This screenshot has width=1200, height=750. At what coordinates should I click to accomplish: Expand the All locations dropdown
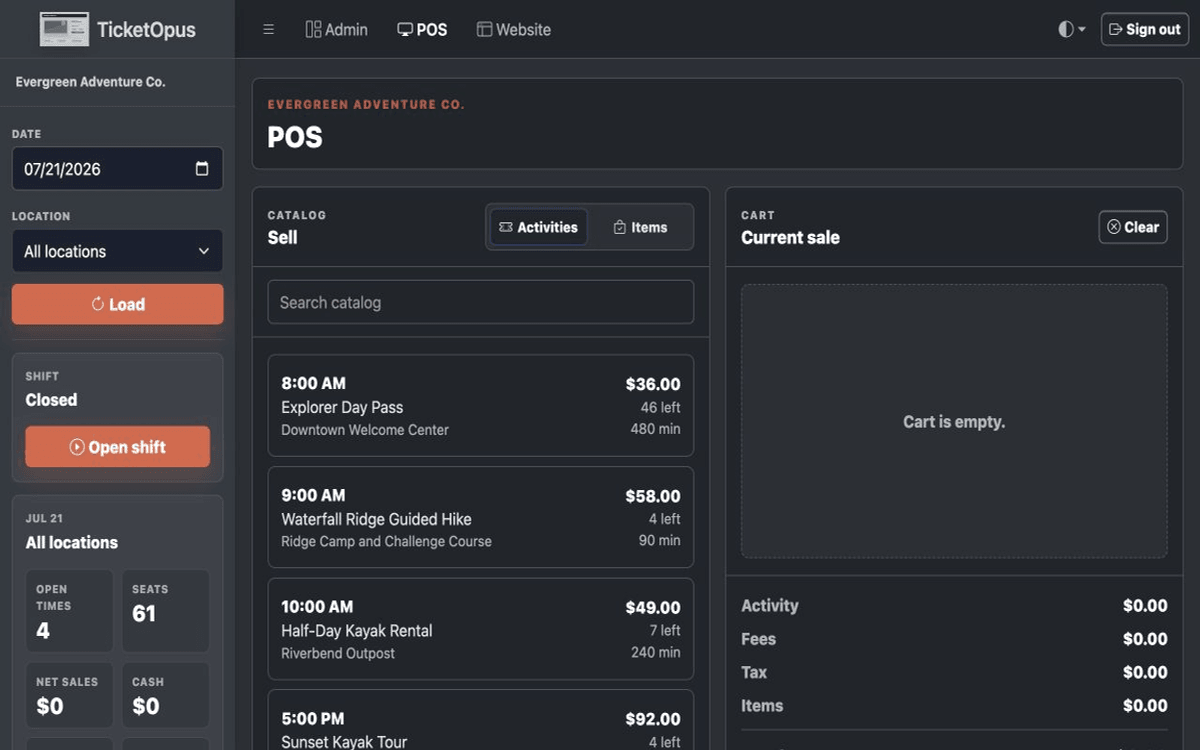[x=117, y=251]
